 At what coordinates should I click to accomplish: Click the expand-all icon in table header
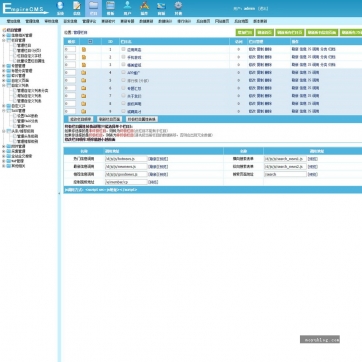click(90, 42)
